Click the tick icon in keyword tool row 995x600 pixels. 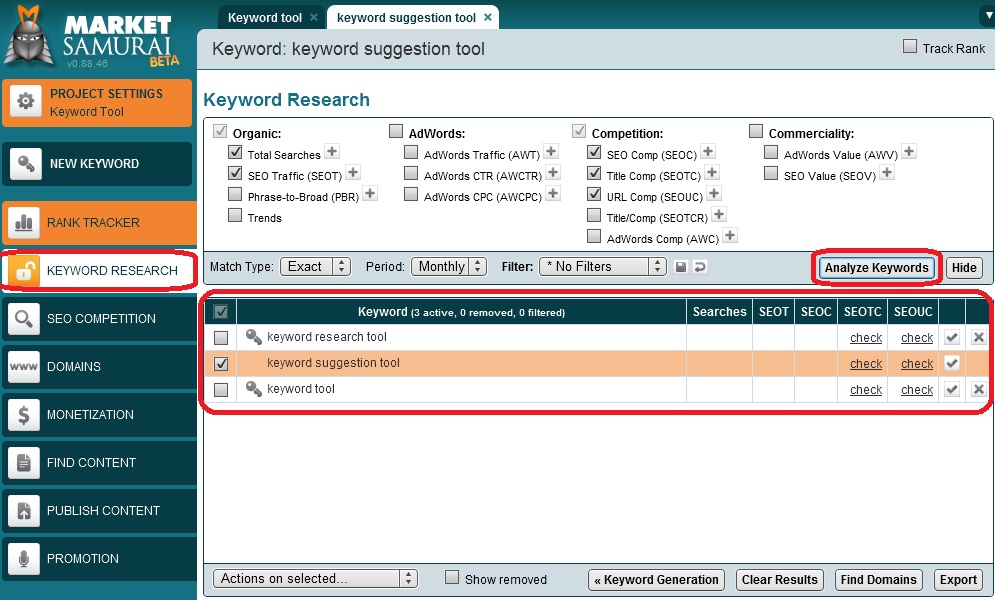(x=952, y=389)
